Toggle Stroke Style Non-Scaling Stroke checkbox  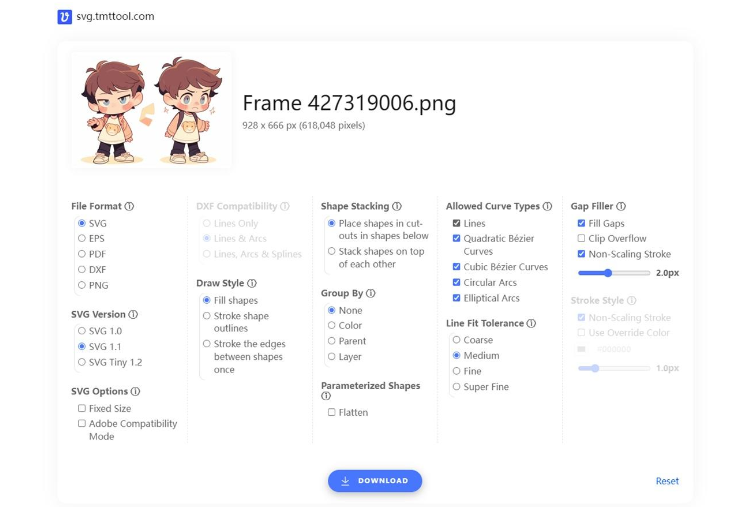[581, 318]
